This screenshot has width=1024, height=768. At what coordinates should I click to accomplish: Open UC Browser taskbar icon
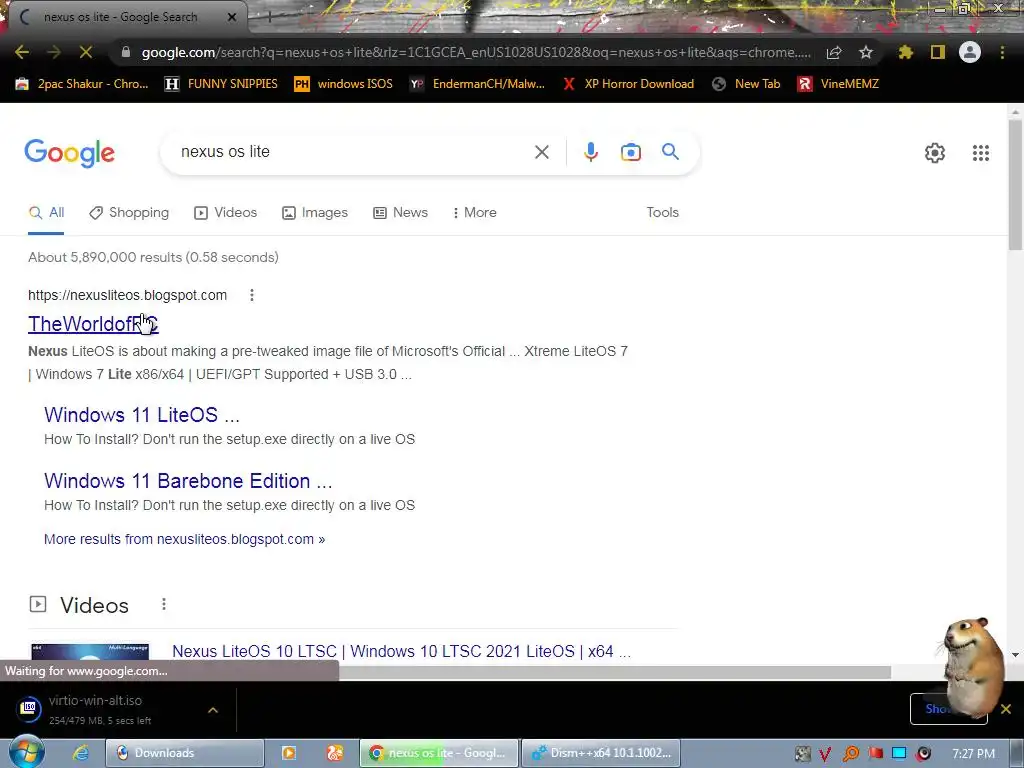[x=334, y=753]
